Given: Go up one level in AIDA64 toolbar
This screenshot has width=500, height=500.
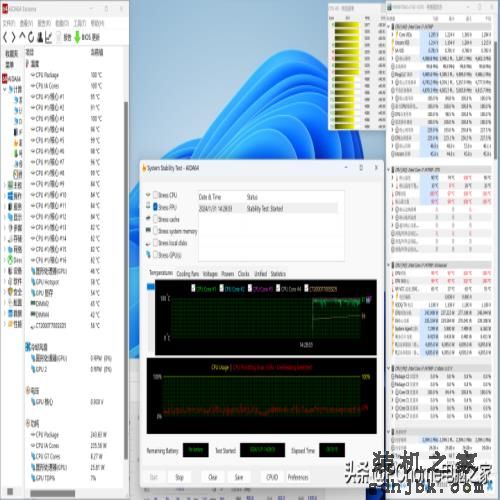Looking at the screenshot, I should [22, 37].
